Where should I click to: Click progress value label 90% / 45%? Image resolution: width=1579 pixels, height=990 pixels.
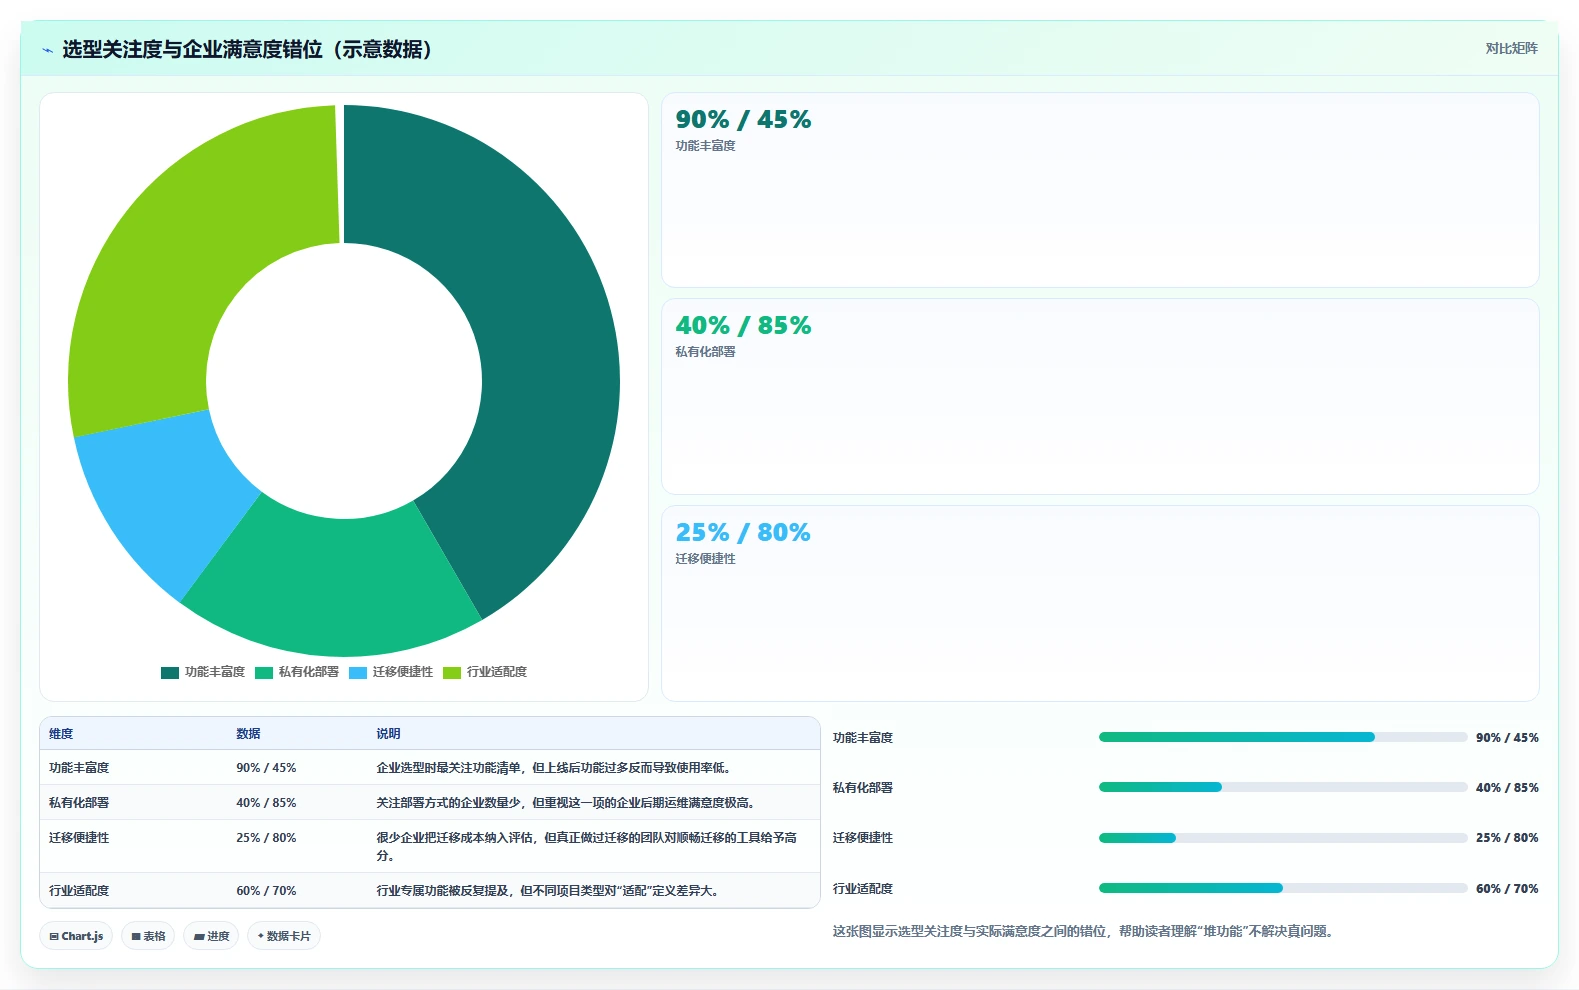coord(1507,738)
